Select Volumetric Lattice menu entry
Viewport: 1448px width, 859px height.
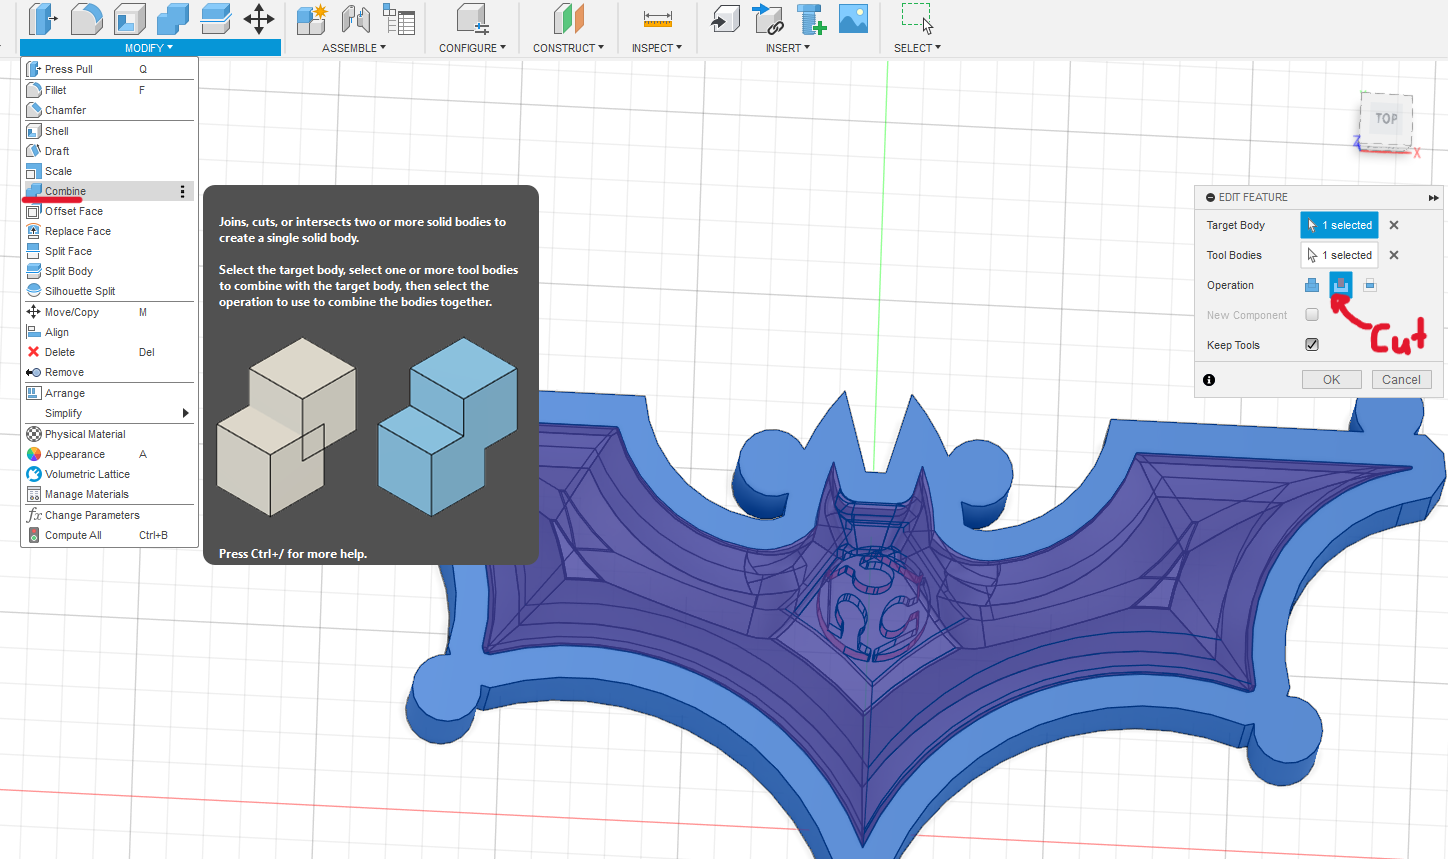pos(109,474)
